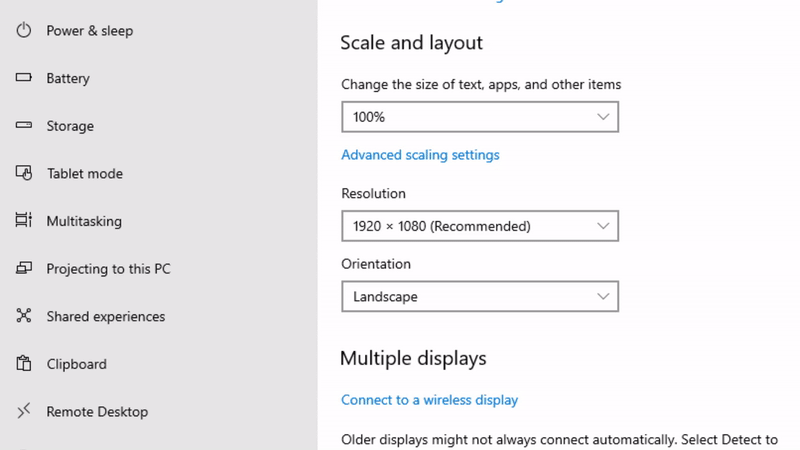This screenshot has width=800, height=450.
Task: Open Remote Desktop settings section
Action: (97, 411)
